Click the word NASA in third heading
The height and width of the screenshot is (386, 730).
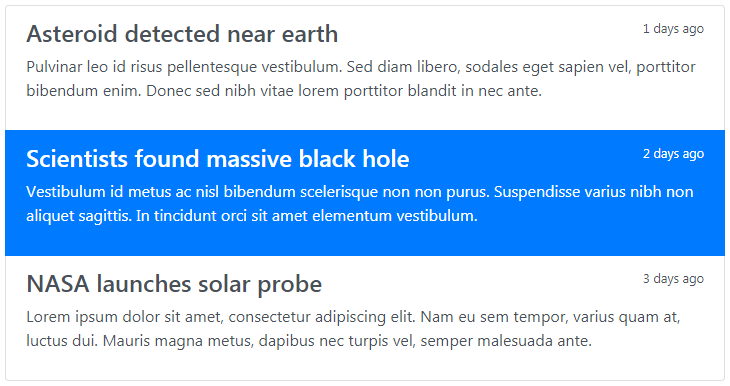point(58,284)
